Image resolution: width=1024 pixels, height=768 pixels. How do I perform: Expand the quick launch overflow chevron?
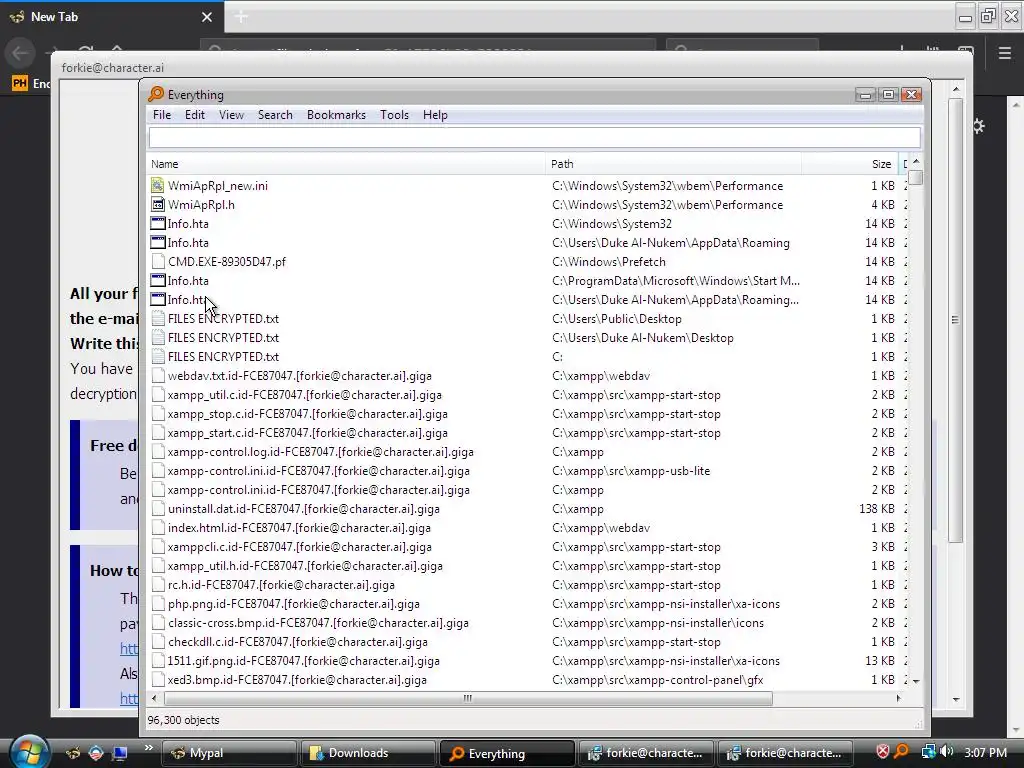coord(148,748)
